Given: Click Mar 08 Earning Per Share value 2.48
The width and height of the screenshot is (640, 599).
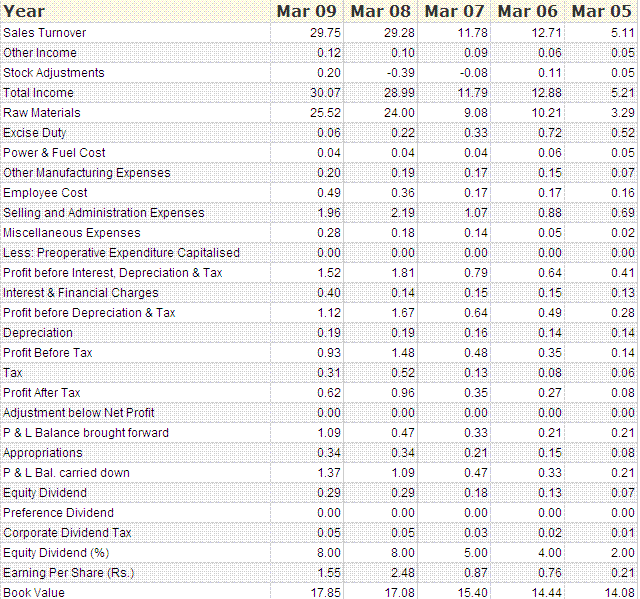Looking at the screenshot, I should 400,573.
